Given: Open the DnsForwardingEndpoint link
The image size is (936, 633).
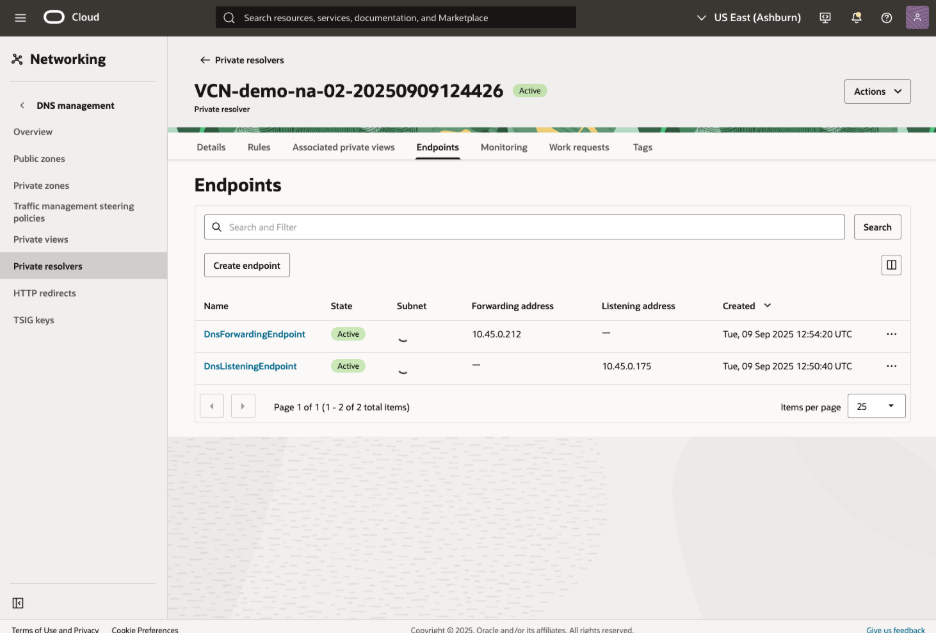Looking at the screenshot, I should click(x=254, y=334).
